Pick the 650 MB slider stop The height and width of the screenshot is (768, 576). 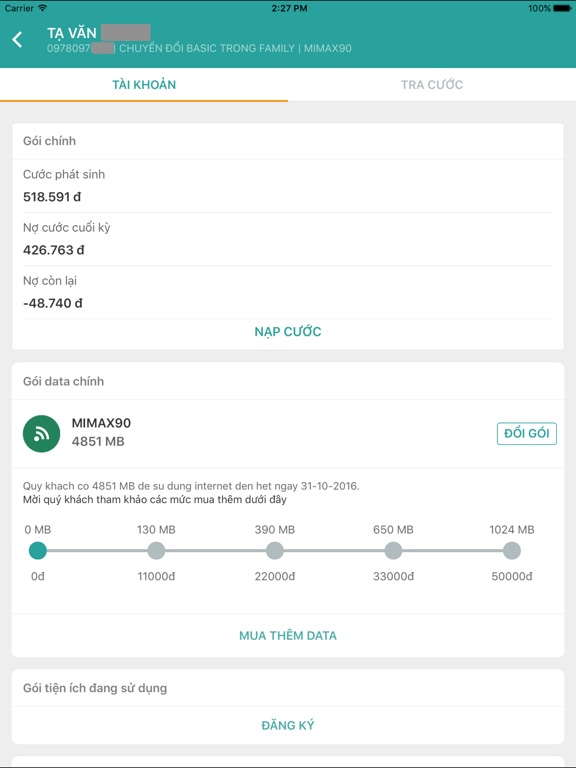(x=393, y=551)
